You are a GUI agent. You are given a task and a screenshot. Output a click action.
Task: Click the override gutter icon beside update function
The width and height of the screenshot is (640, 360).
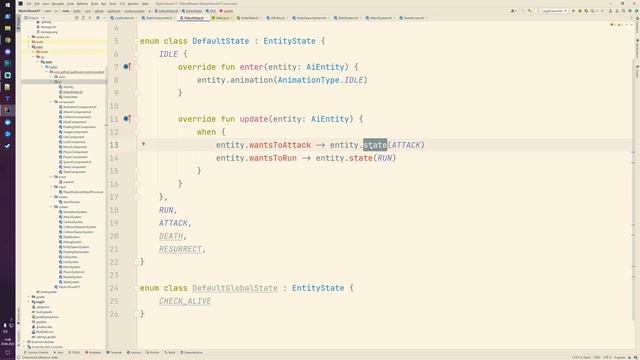(x=127, y=119)
